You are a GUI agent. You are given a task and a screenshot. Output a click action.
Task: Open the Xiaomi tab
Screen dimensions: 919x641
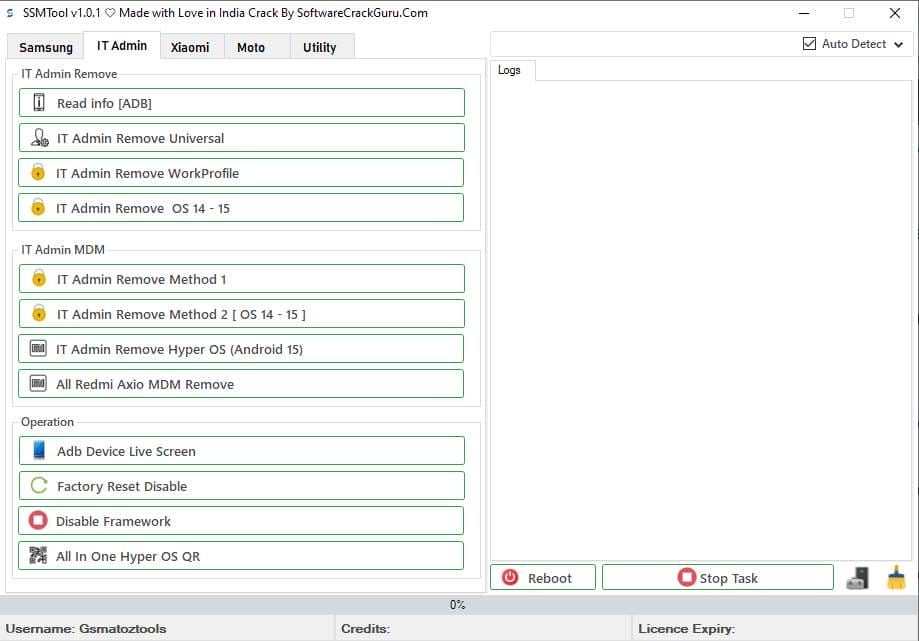pyautogui.click(x=190, y=46)
